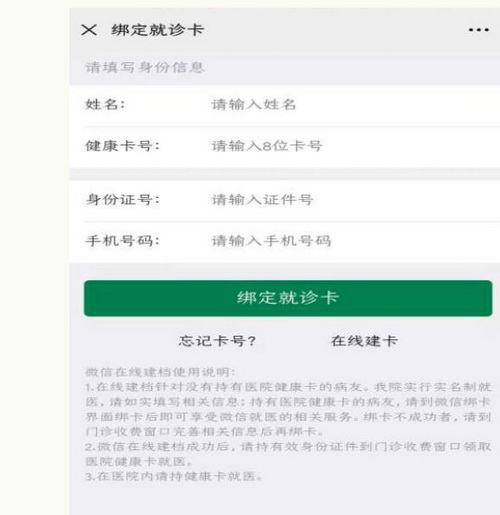Click the 绑定就诊卡 page title text

(158, 30)
